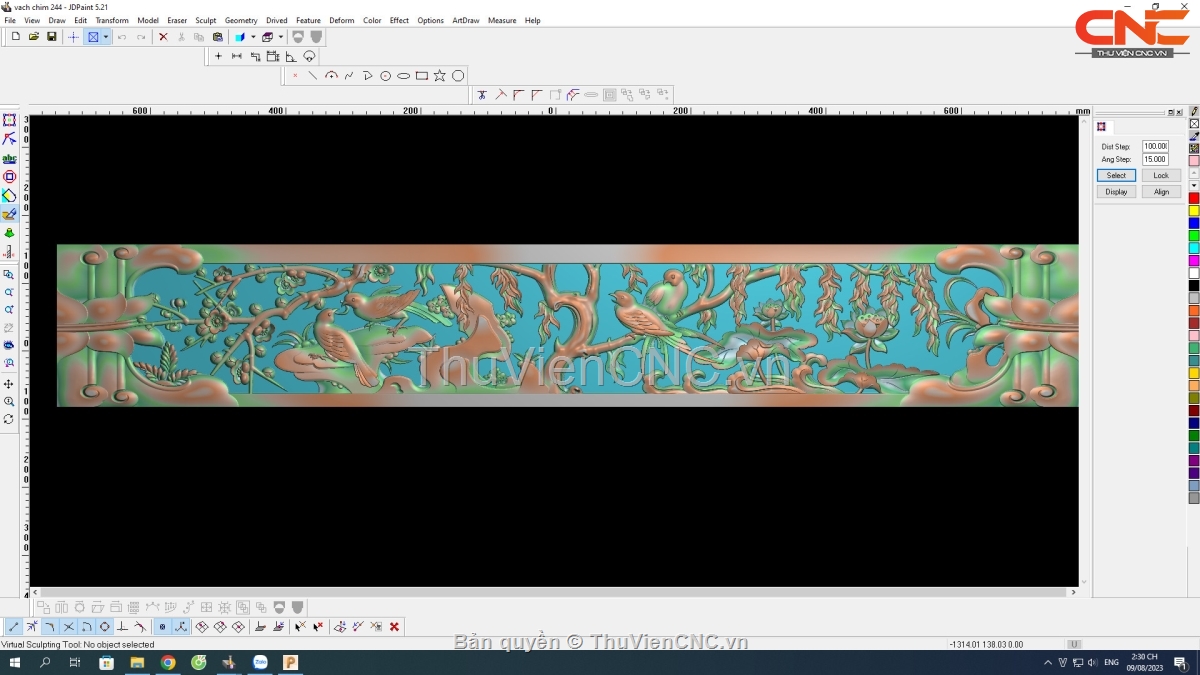Click the Display button
This screenshot has width=1200, height=675.
(1116, 191)
